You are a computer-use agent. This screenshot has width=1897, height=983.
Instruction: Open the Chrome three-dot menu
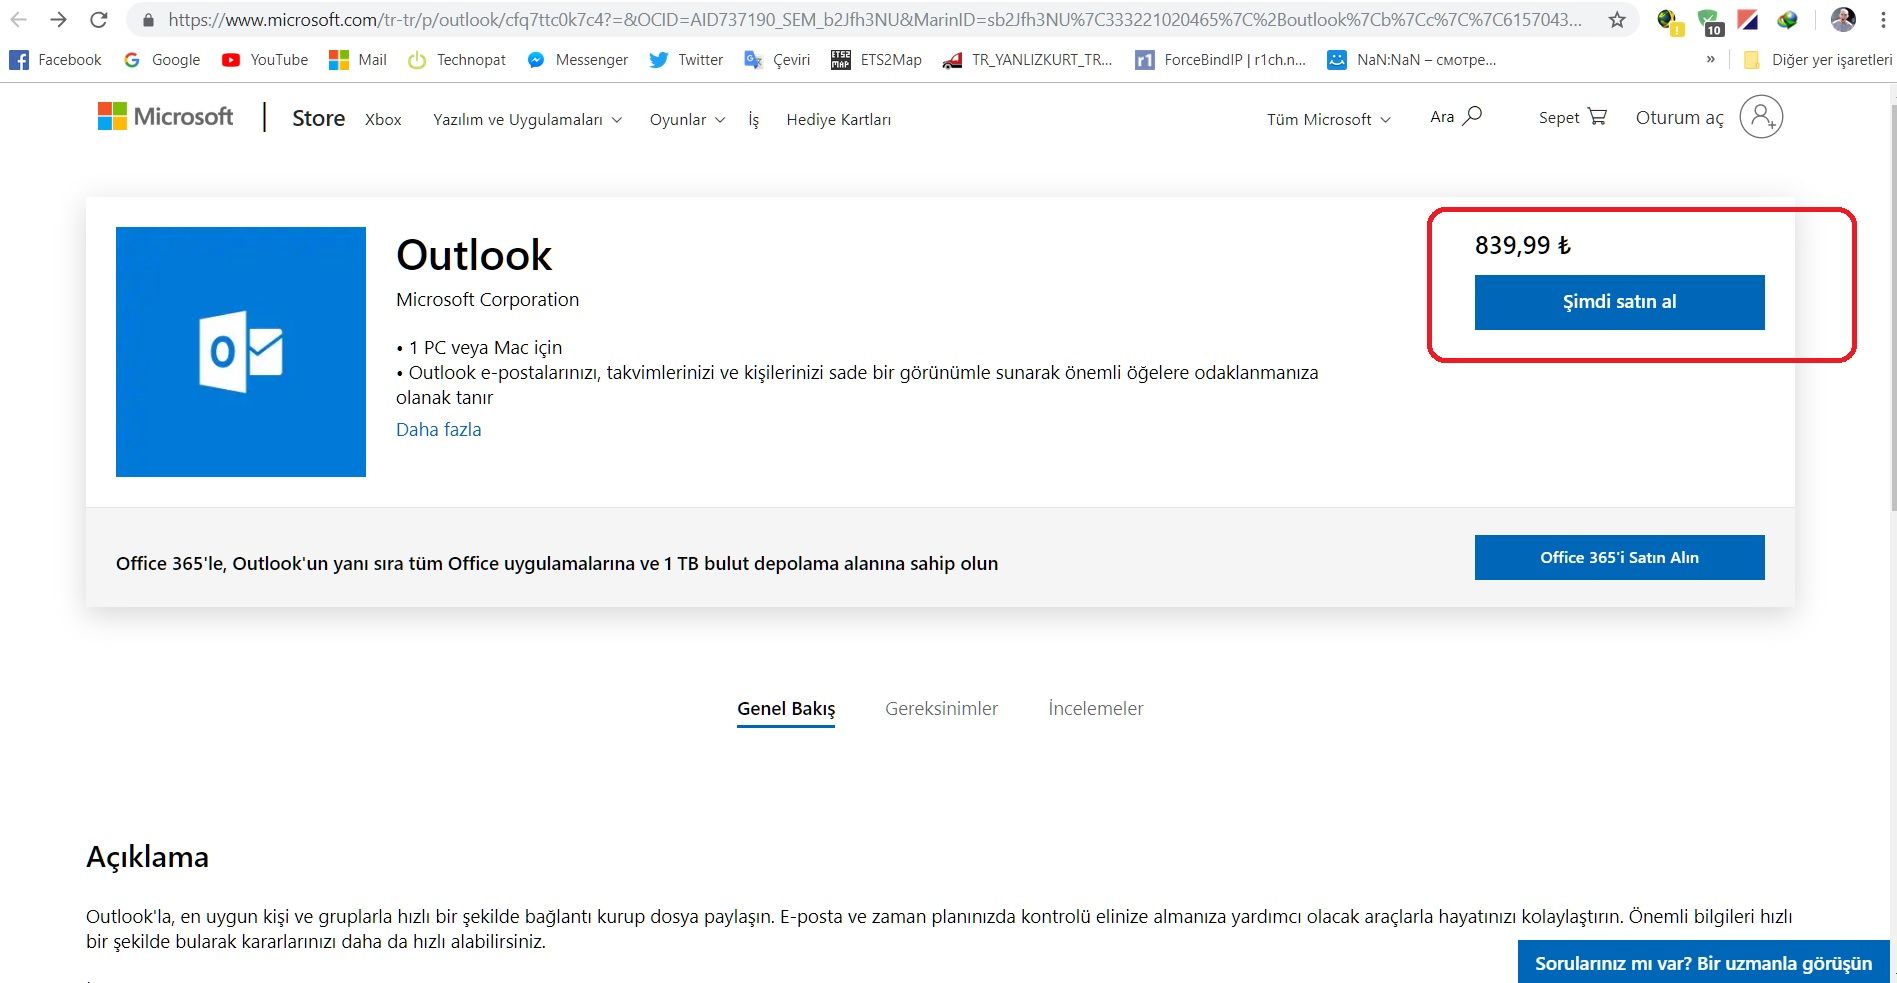pyautogui.click(x=1882, y=19)
